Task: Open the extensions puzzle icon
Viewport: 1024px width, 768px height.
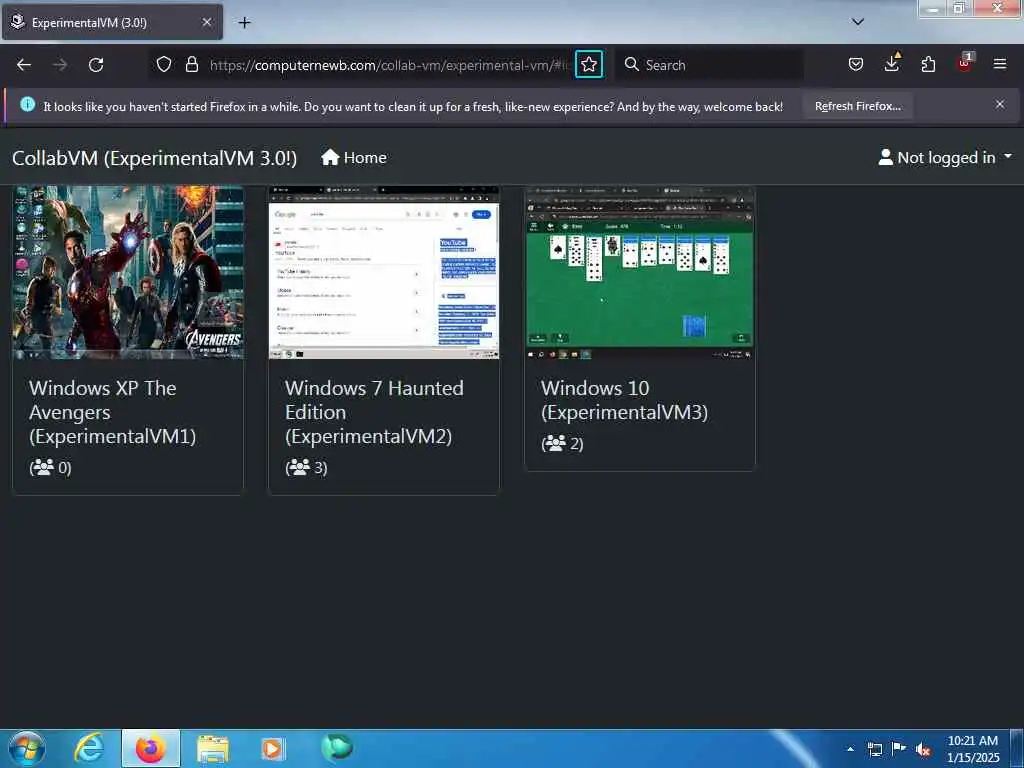Action: pos(928,64)
